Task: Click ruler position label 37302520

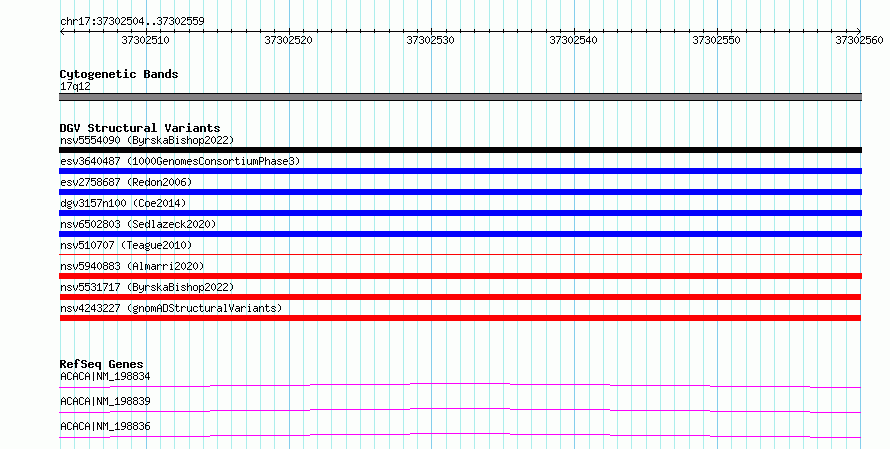Action: (x=288, y=40)
